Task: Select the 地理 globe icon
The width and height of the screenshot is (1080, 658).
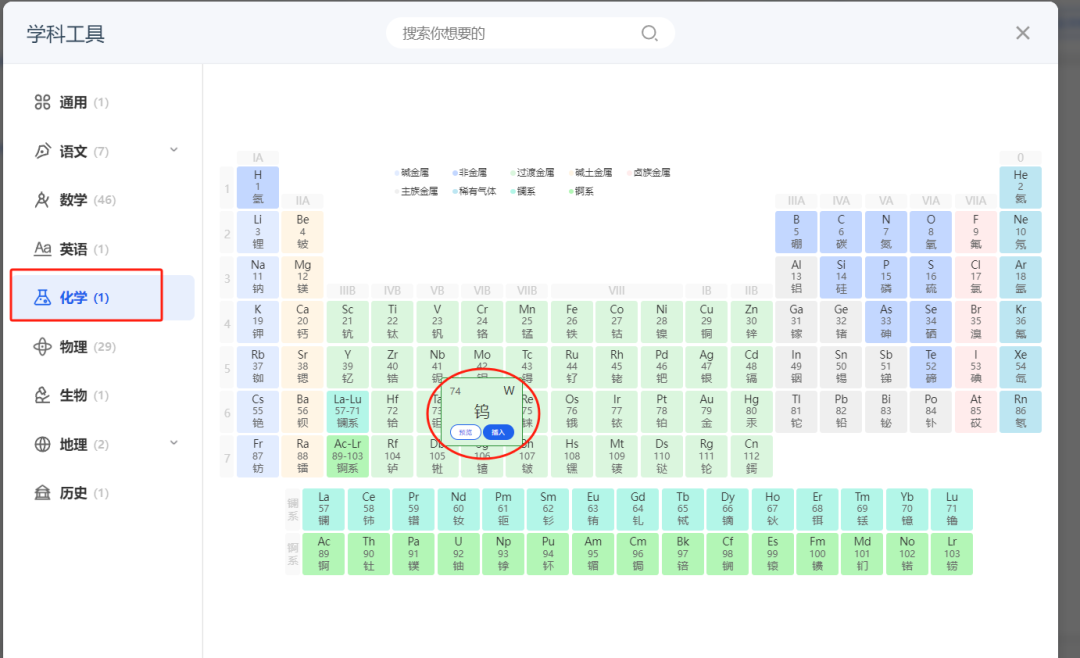Action: [41, 443]
